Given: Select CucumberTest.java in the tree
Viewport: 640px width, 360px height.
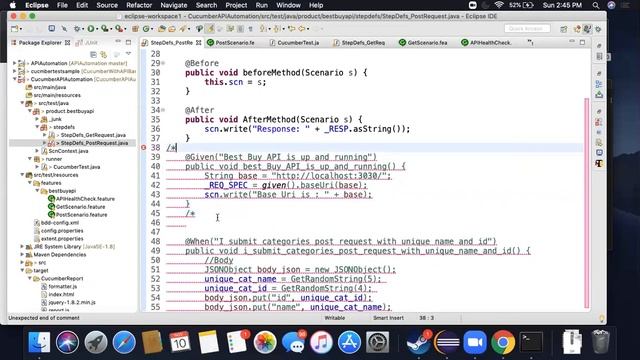Looking at the screenshot, I should 76,167.
